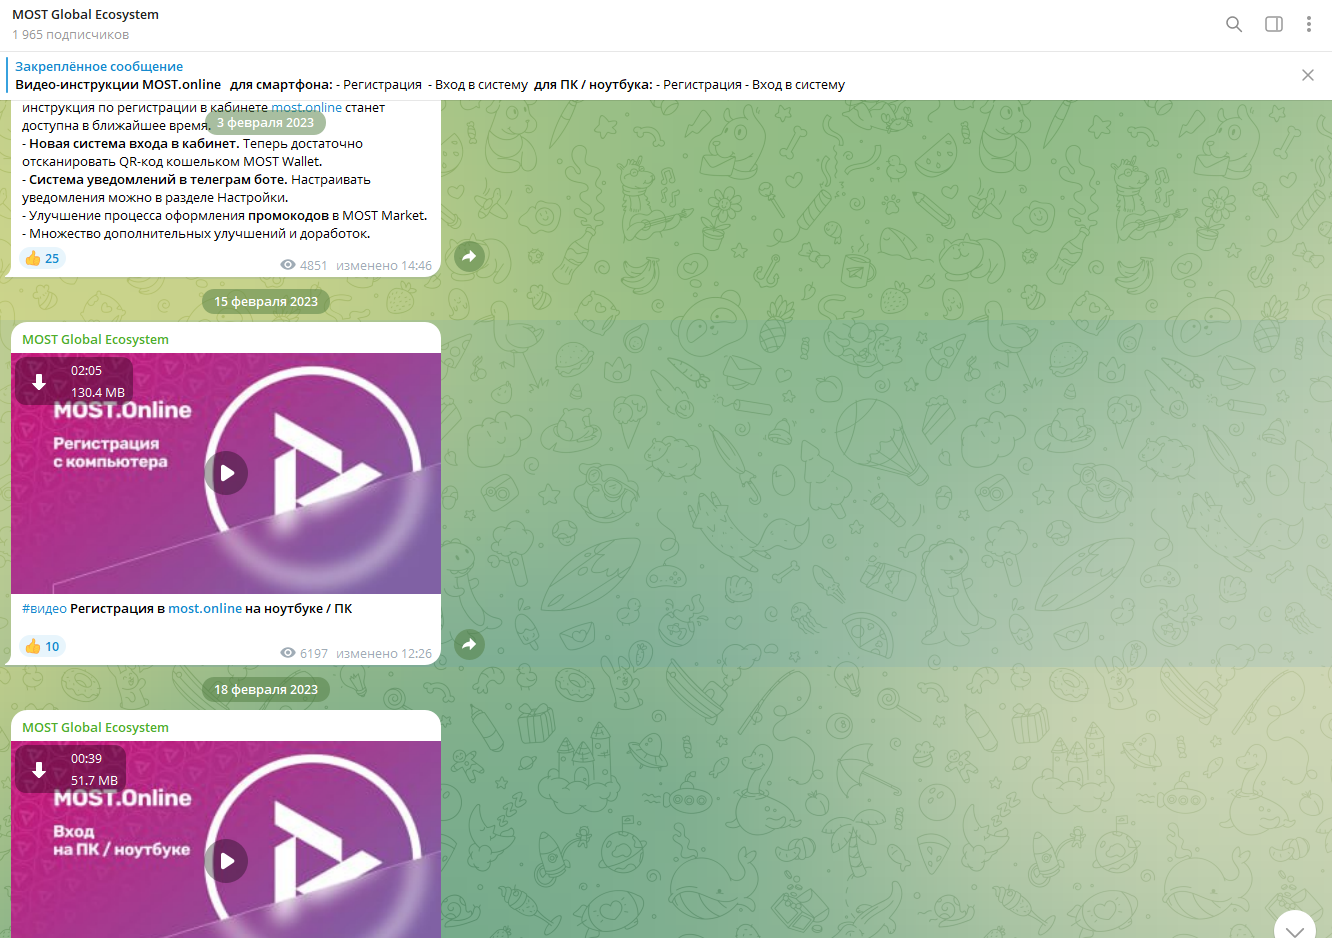Toggle the right sidebar panel icon
The height and width of the screenshot is (938, 1332).
click(x=1274, y=24)
